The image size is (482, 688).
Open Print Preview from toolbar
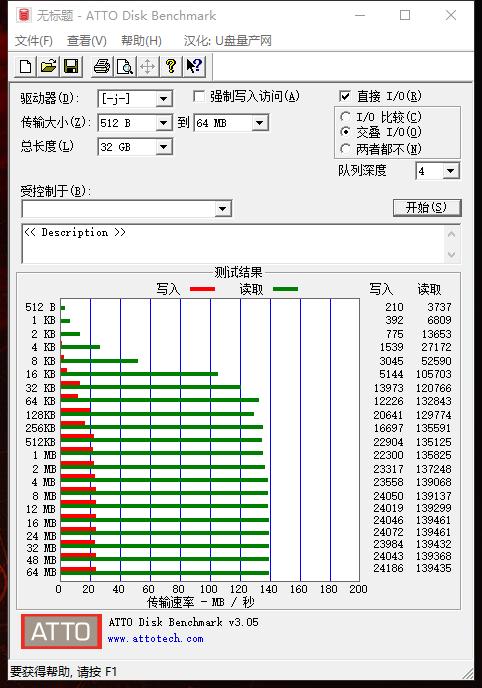pos(125,66)
